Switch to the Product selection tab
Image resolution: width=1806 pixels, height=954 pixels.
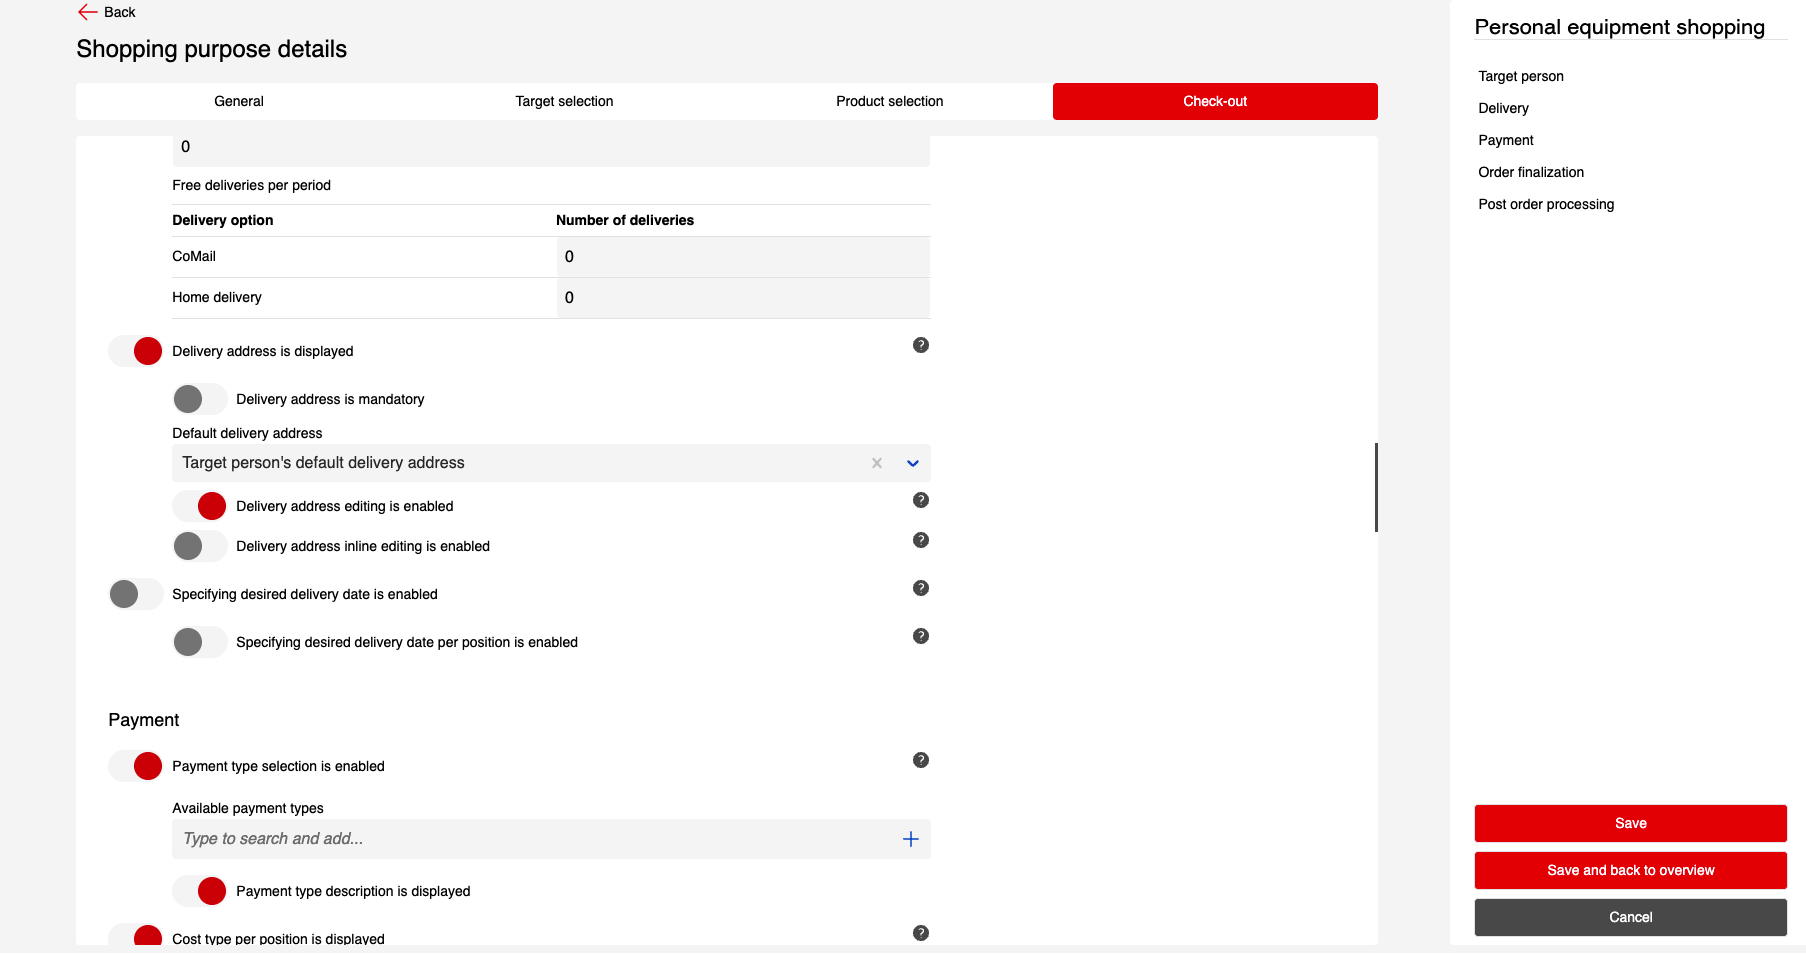pos(889,101)
